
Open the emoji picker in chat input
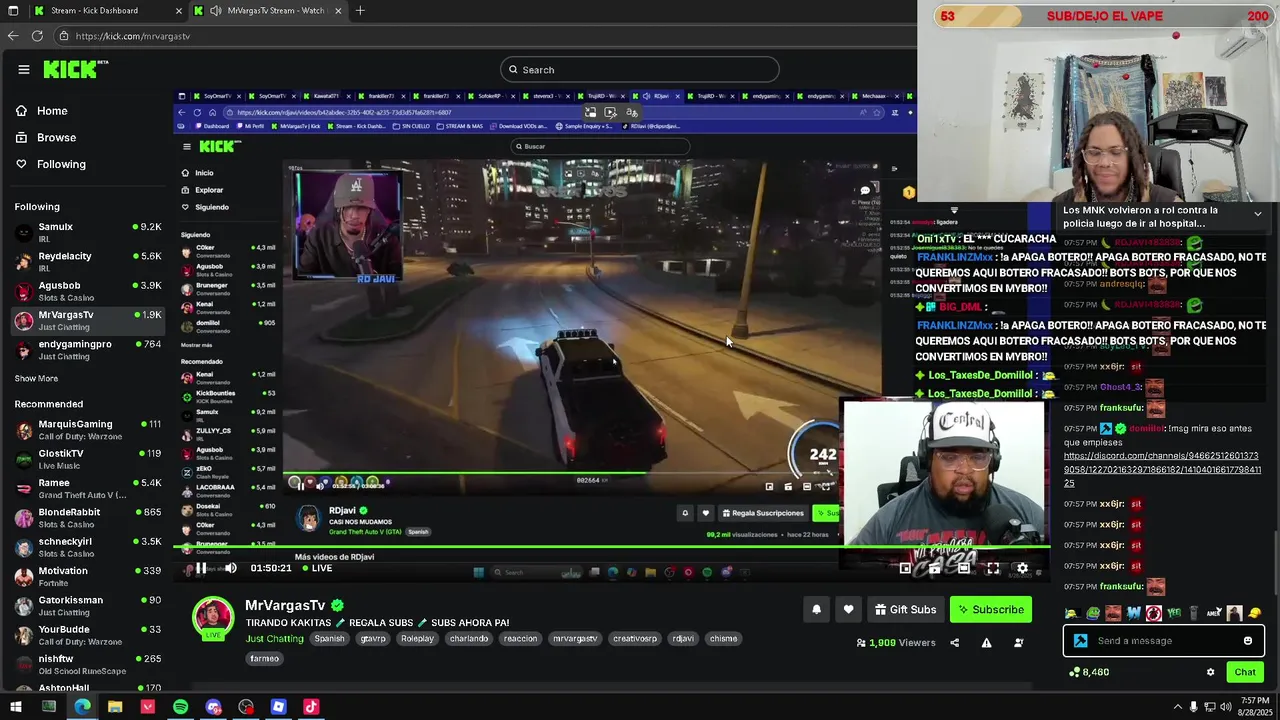(1248, 641)
